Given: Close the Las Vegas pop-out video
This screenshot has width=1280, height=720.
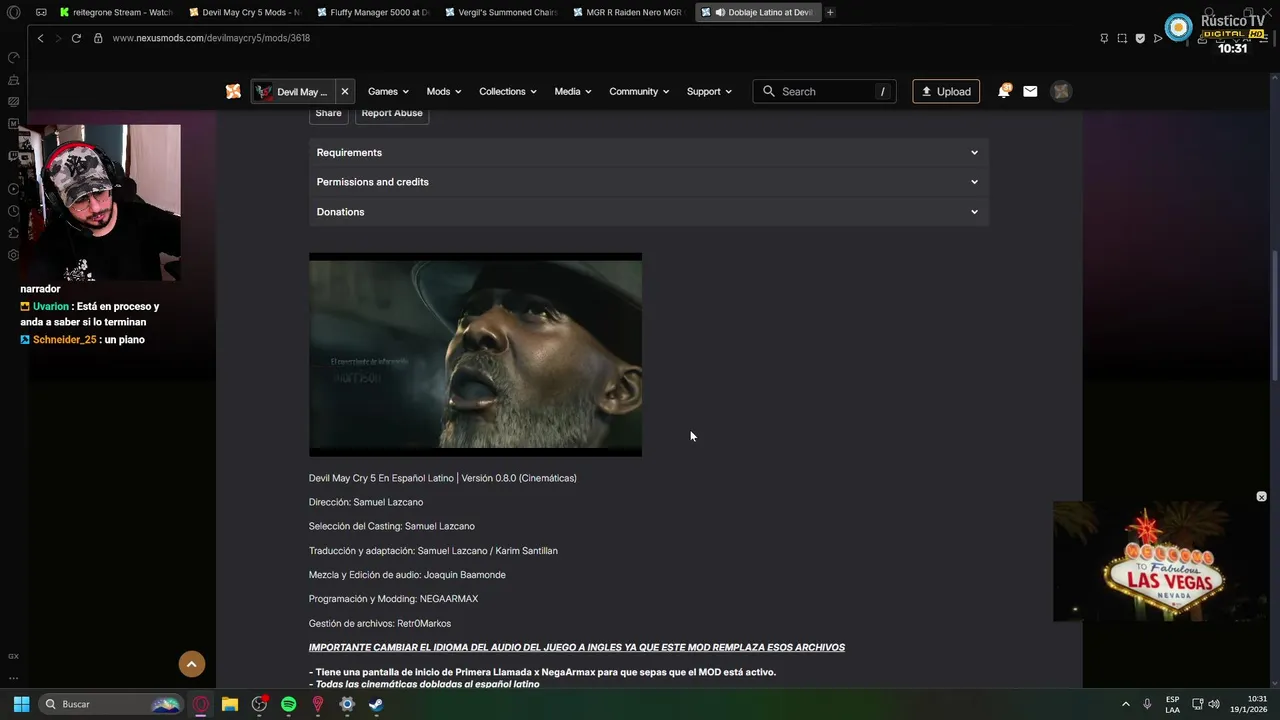Looking at the screenshot, I should click(1261, 497).
